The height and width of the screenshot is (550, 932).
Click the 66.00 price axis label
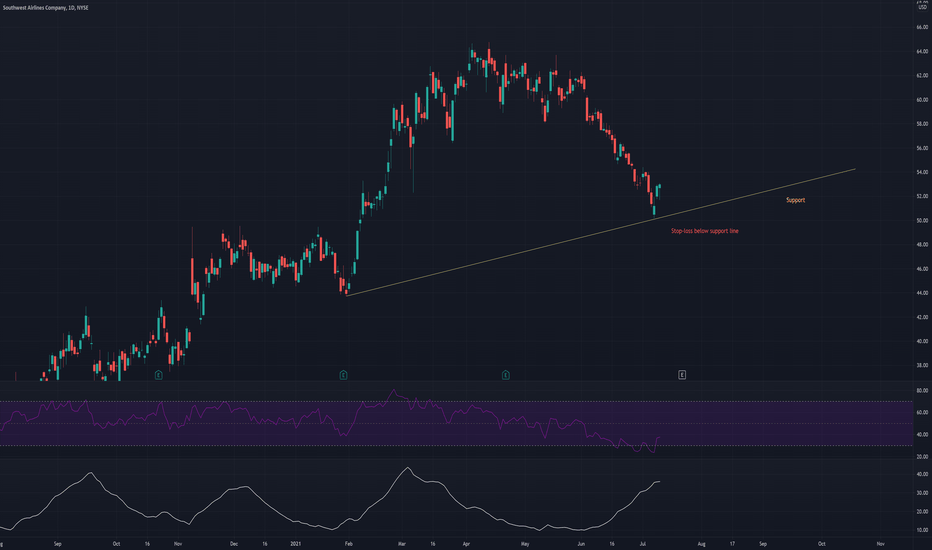[922, 27]
